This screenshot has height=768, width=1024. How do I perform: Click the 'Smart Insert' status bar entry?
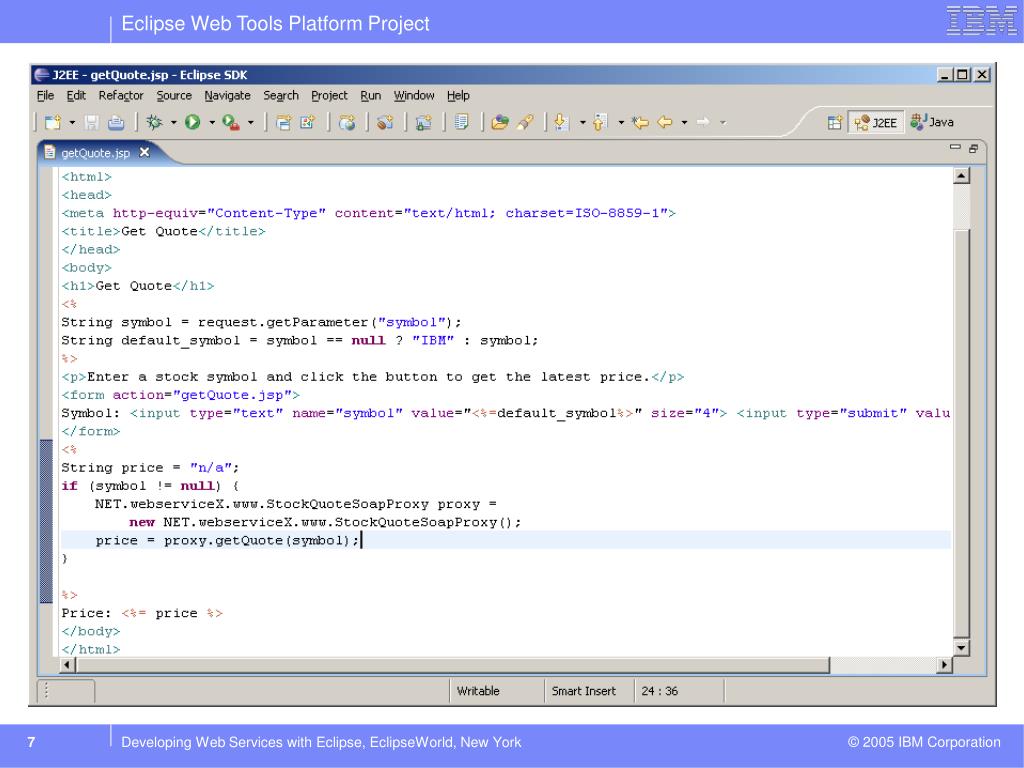[x=583, y=691]
